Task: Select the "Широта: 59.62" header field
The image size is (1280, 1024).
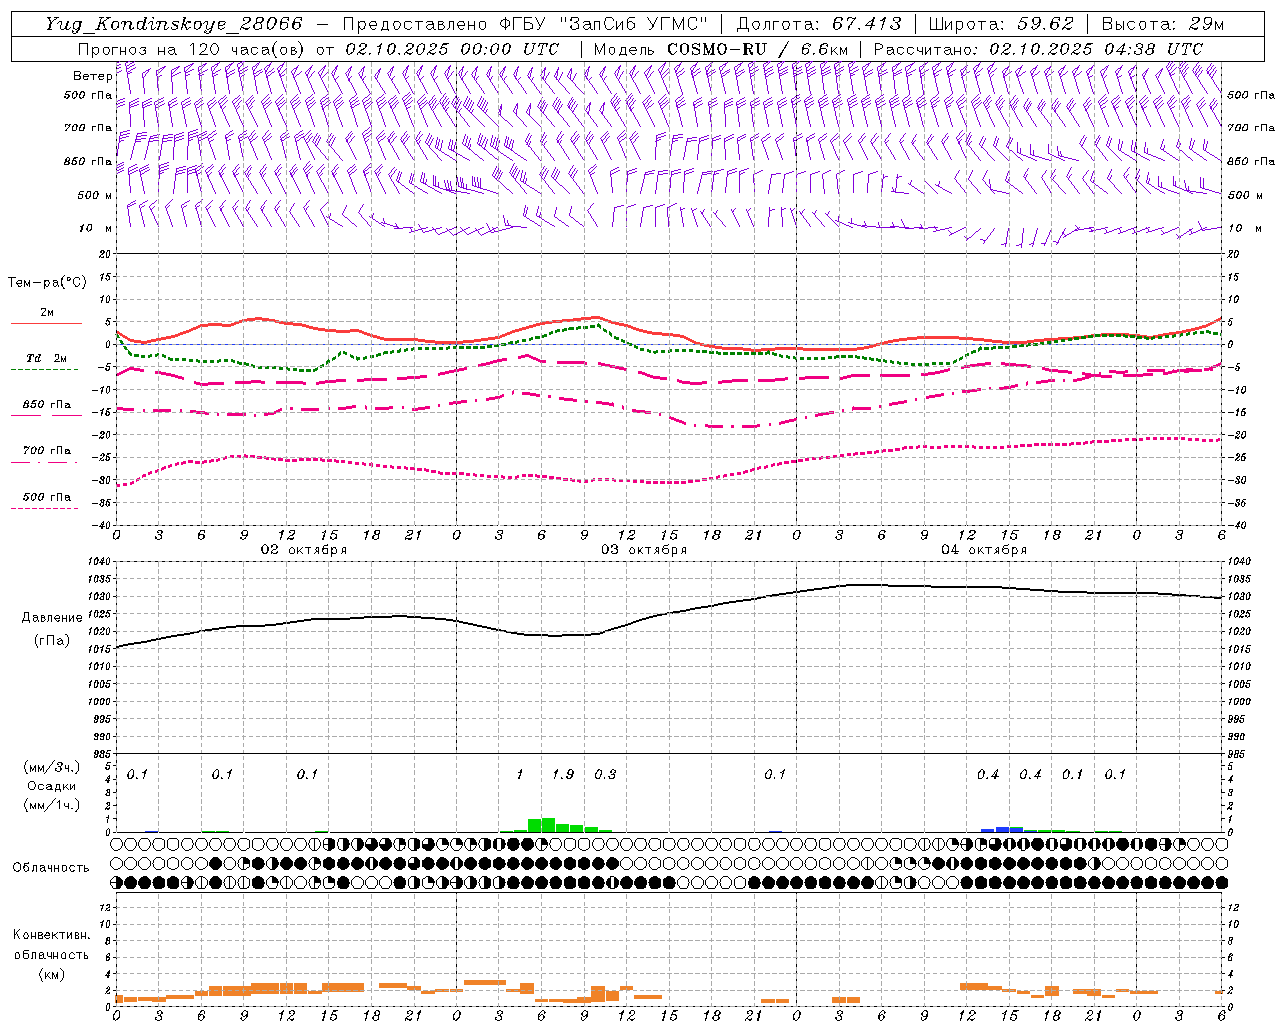Action: pos(1001,24)
